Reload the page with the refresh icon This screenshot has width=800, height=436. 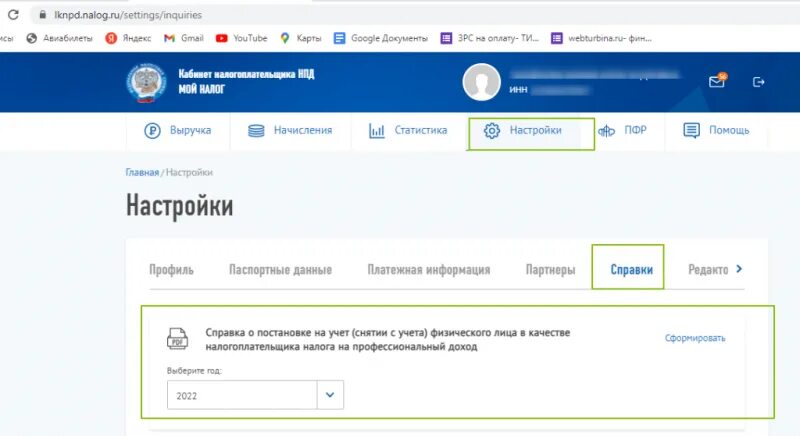click(13, 15)
